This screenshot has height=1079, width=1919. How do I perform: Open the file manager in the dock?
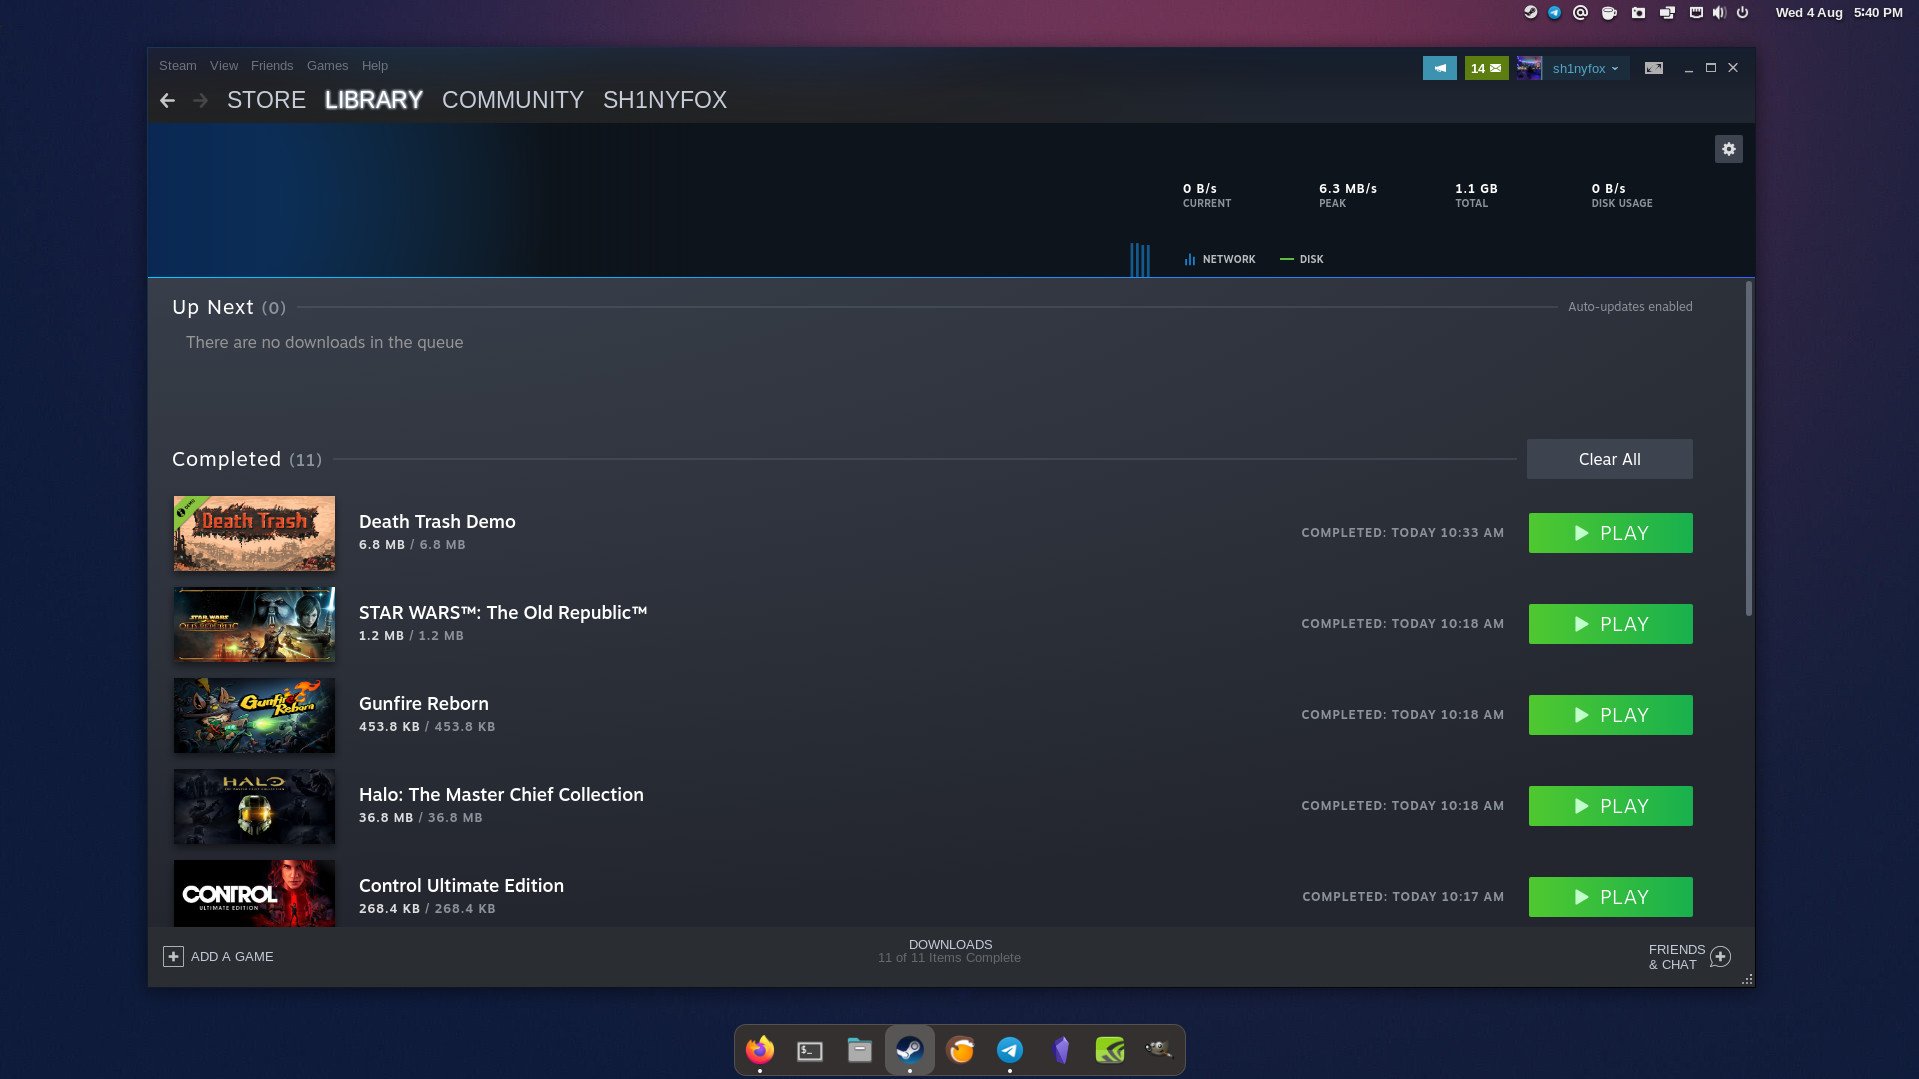click(x=860, y=1050)
